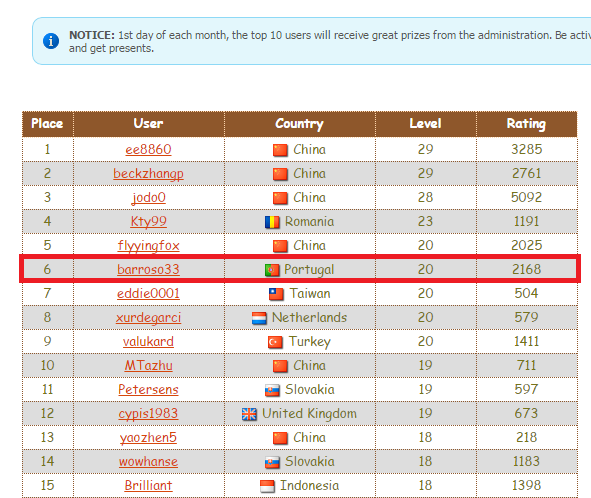Click the rating value 2025
591x498 pixels.
(x=527, y=246)
